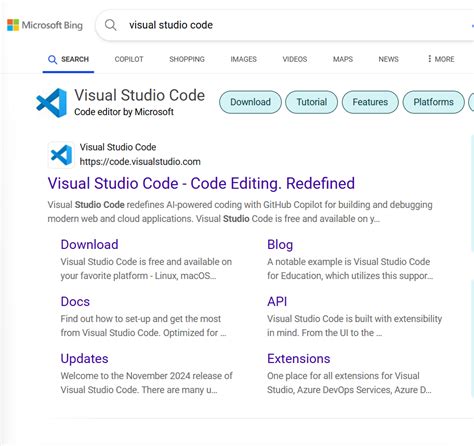Click the large Visual Studio Code logo
This screenshot has width=474, height=446.
click(52, 103)
